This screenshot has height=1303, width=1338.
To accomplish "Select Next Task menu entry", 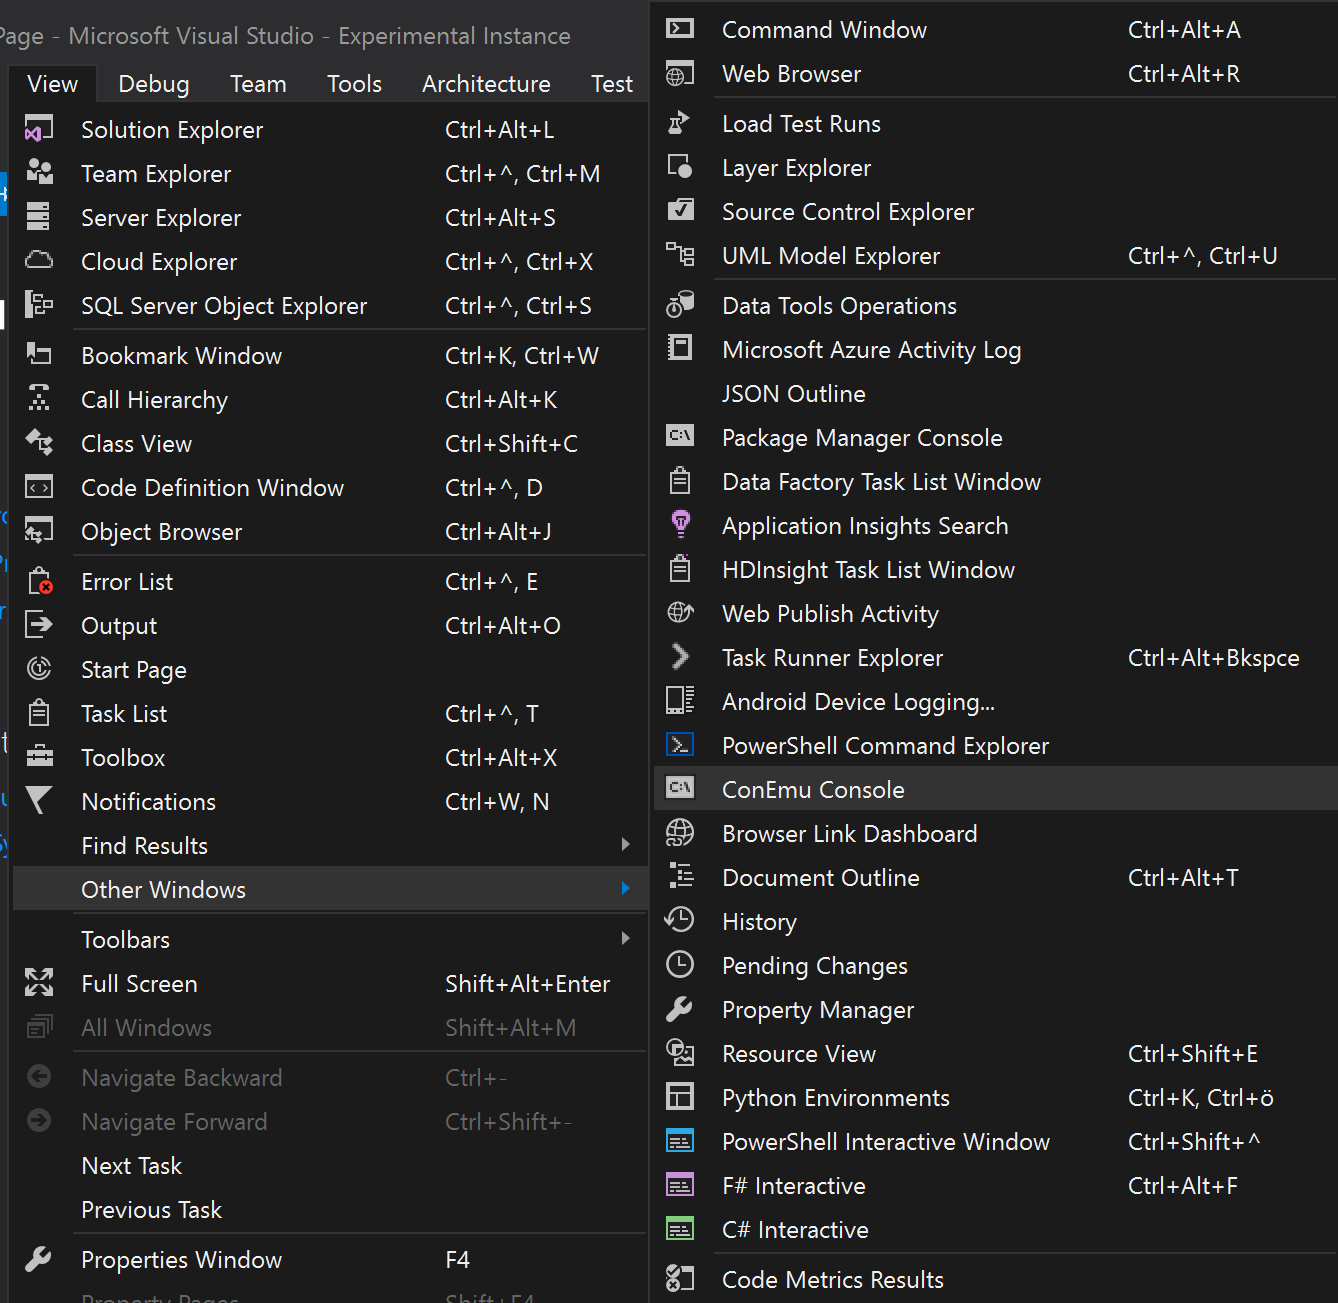I will coord(330,1166).
